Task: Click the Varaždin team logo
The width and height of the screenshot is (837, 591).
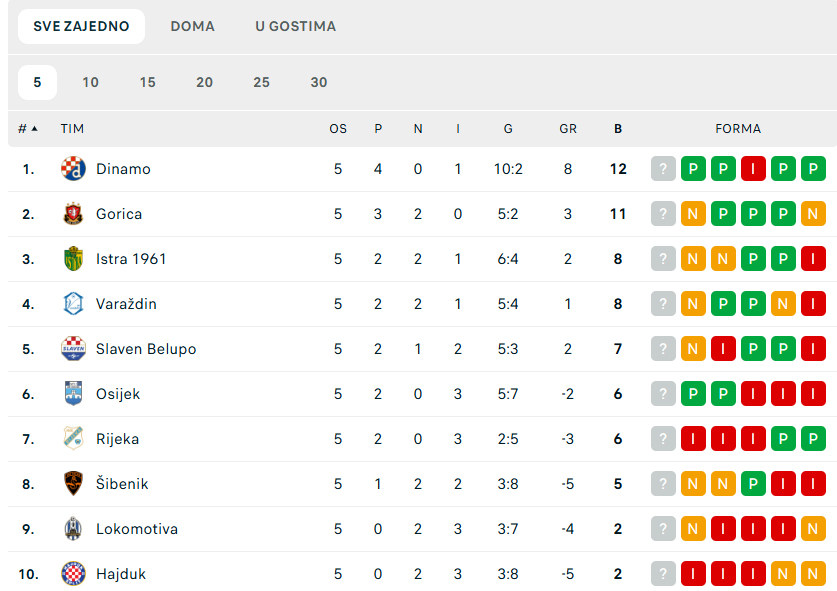Action: coord(73,304)
